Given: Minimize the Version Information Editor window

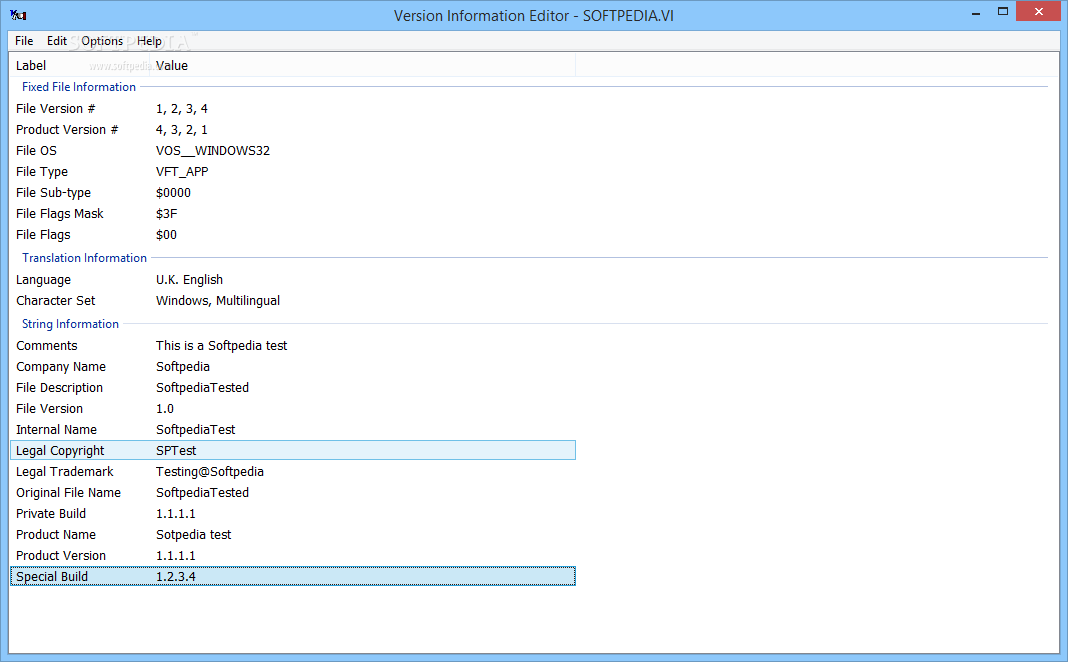Looking at the screenshot, I should [x=976, y=12].
